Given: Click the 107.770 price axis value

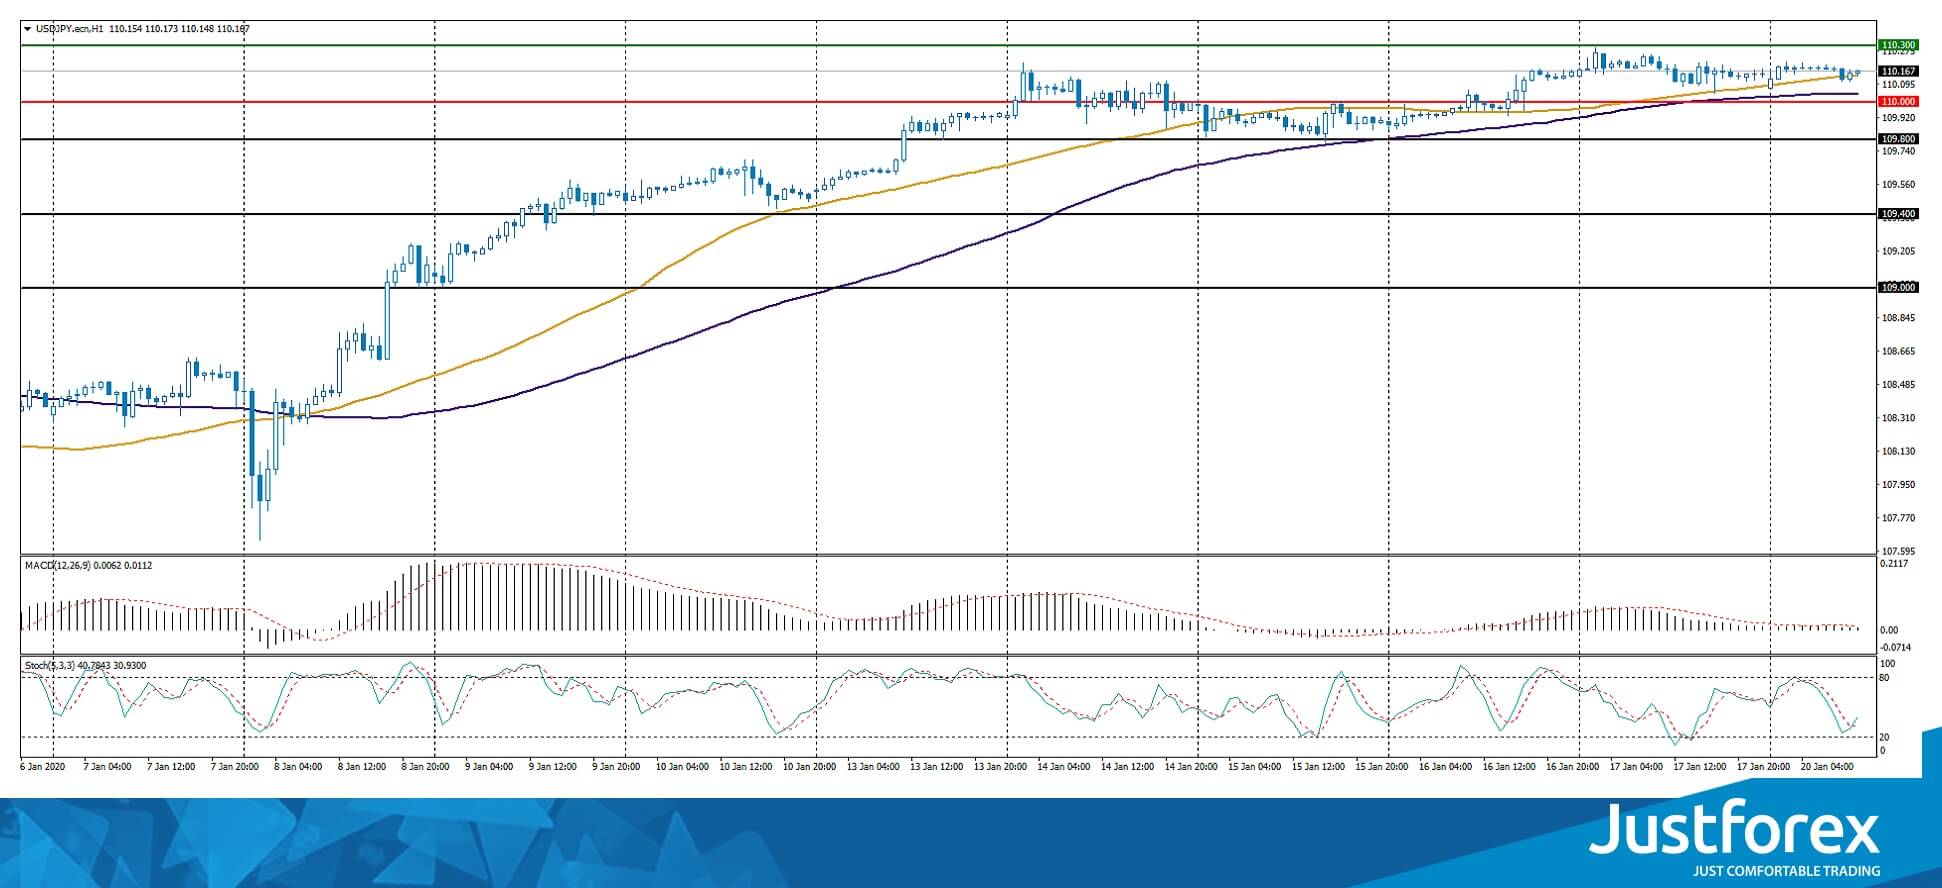Looking at the screenshot, I should click(1898, 518).
